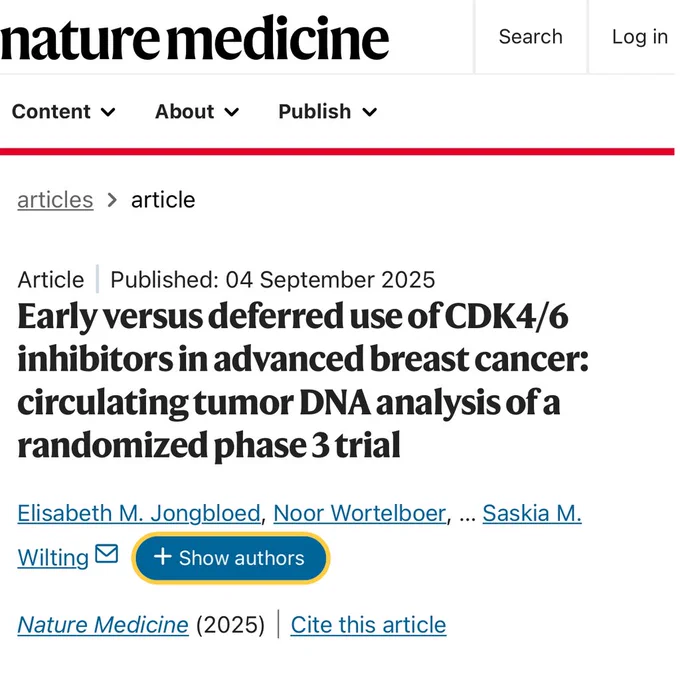Click the Search button in header
680x676 pixels.
pyautogui.click(x=531, y=37)
